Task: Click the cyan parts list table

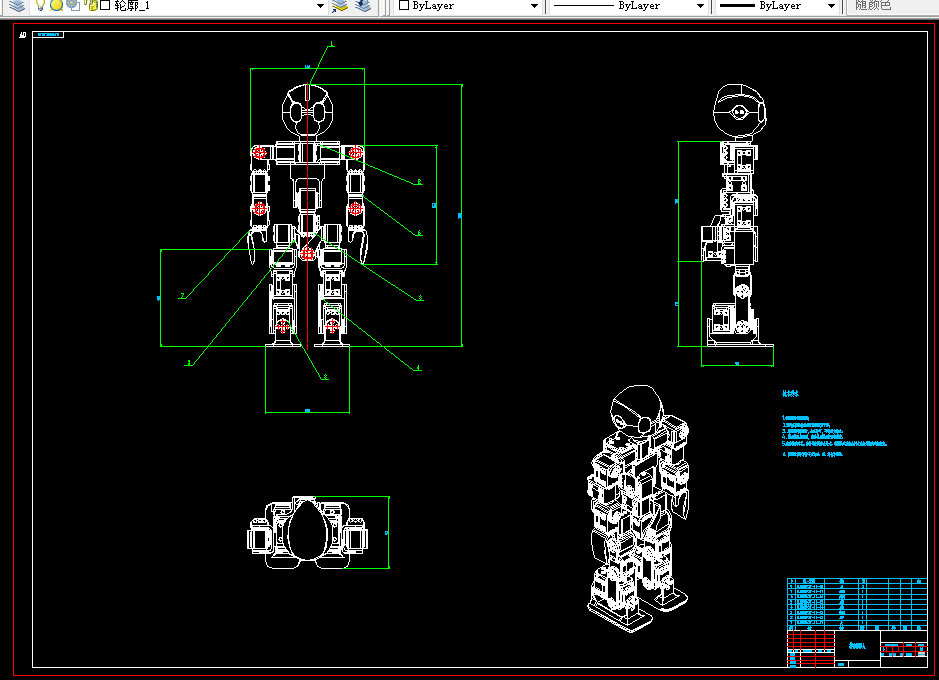Action: (857, 603)
